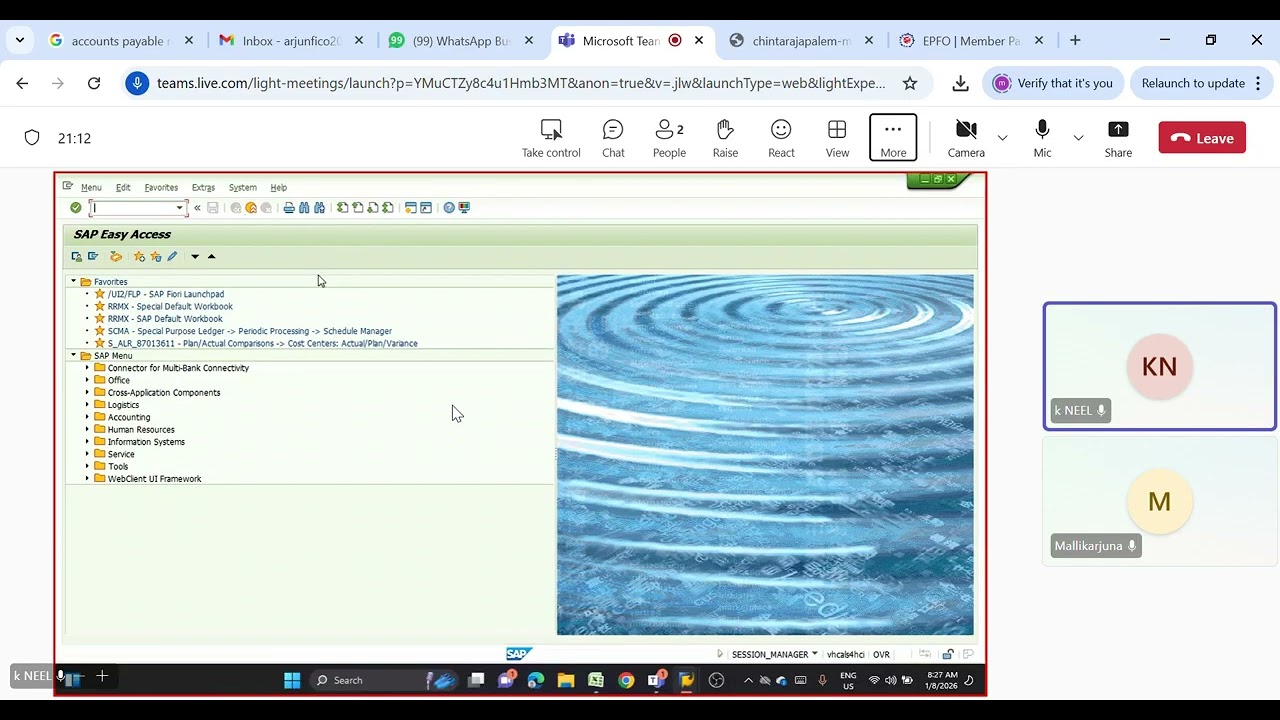Expand the Accounting folder

(87, 417)
